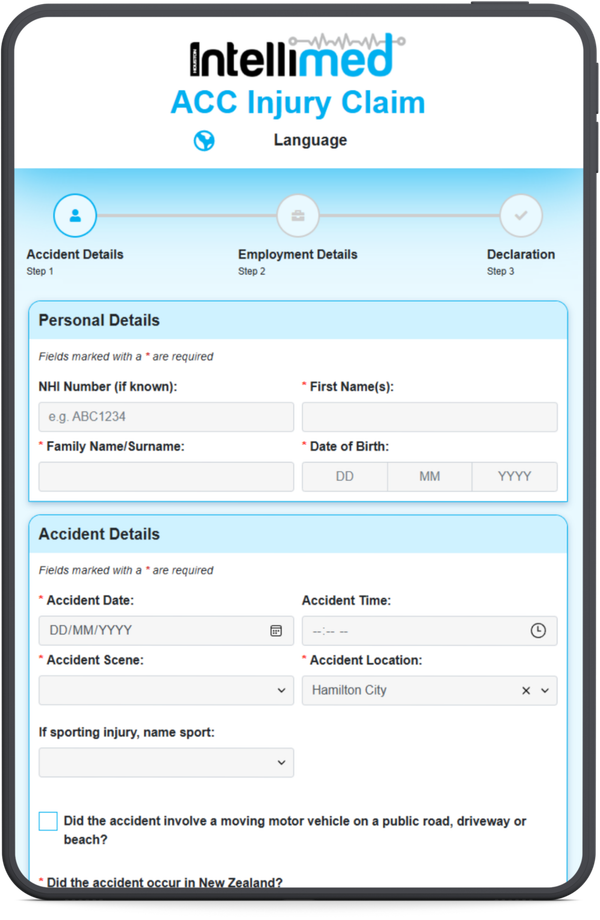
Task: Click the Accident Date input field
Action: pyautogui.click(x=166, y=631)
